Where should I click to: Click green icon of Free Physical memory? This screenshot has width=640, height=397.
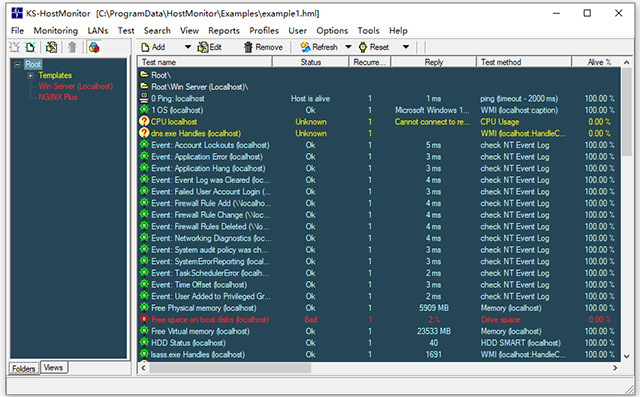tap(144, 308)
